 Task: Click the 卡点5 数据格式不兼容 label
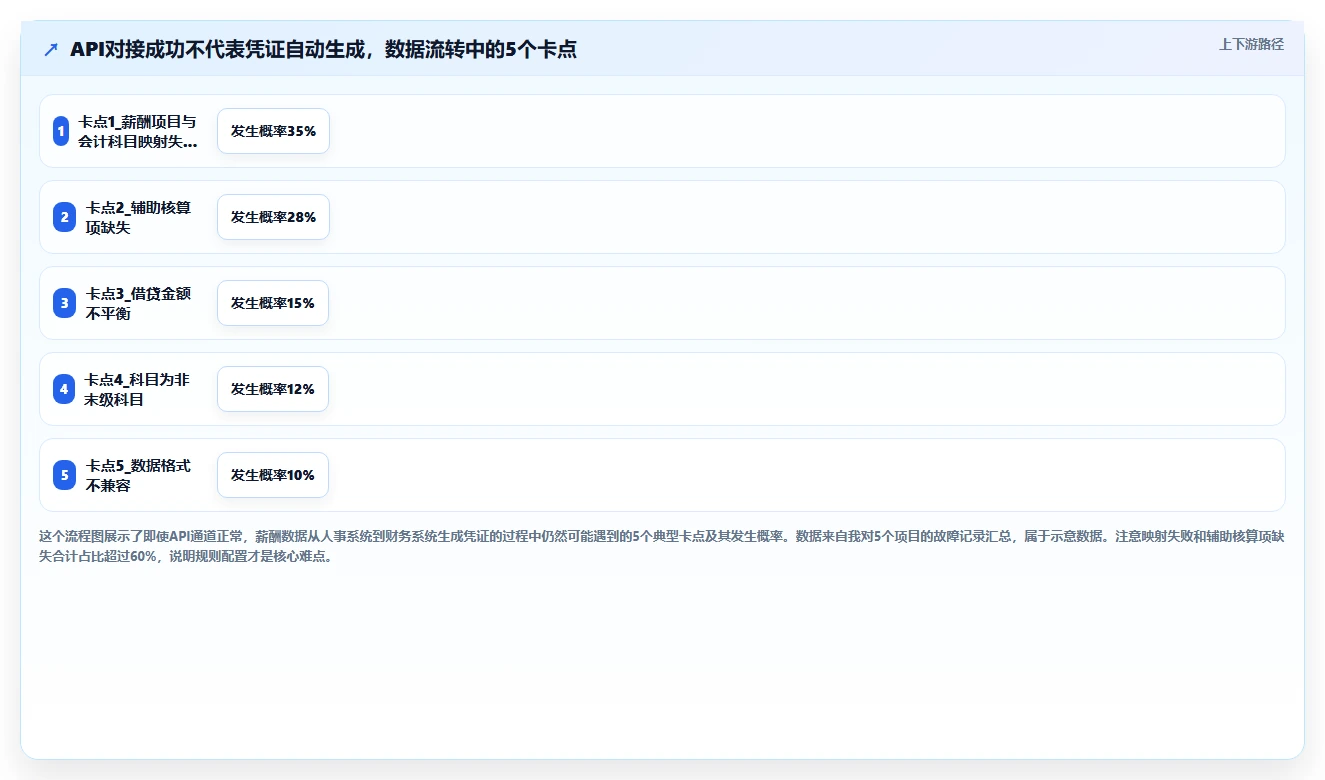coord(138,475)
